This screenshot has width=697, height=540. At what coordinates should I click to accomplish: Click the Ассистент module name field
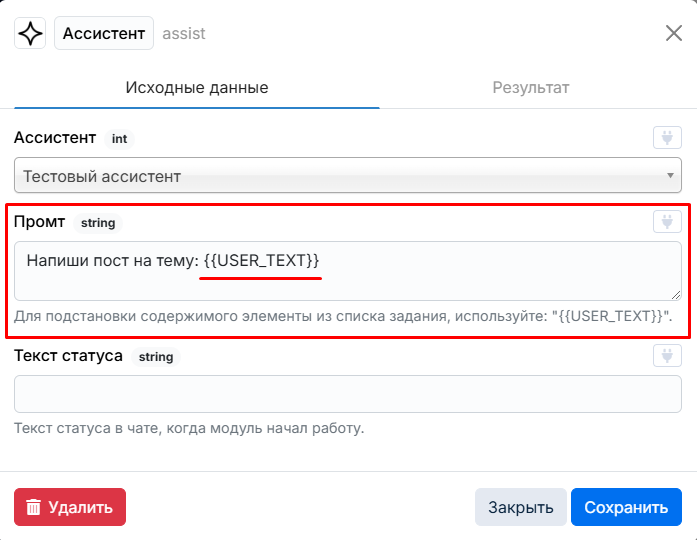(104, 33)
